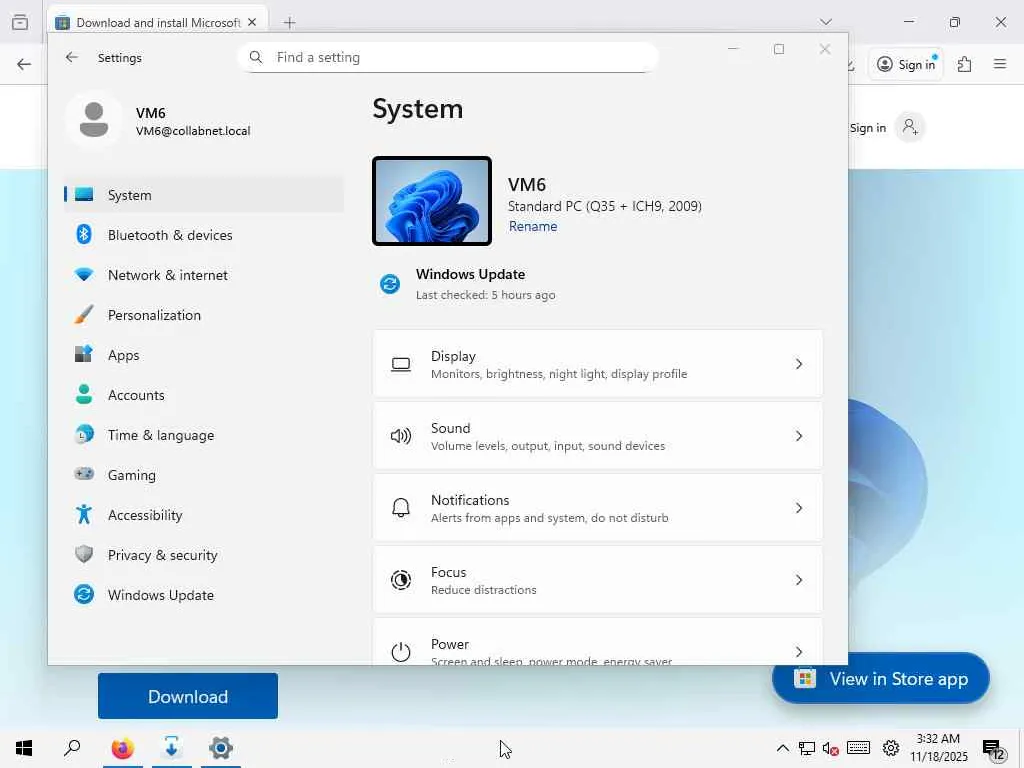Open the Apps settings category
This screenshot has width=1024, height=768.
pos(204,355)
